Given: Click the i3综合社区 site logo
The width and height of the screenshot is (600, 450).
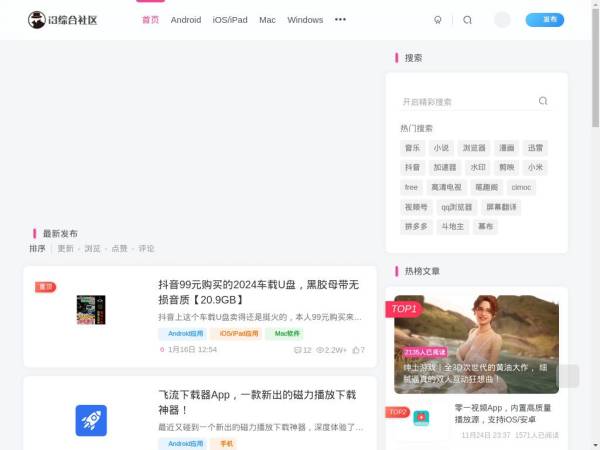Looking at the screenshot, I should tap(64, 20).
